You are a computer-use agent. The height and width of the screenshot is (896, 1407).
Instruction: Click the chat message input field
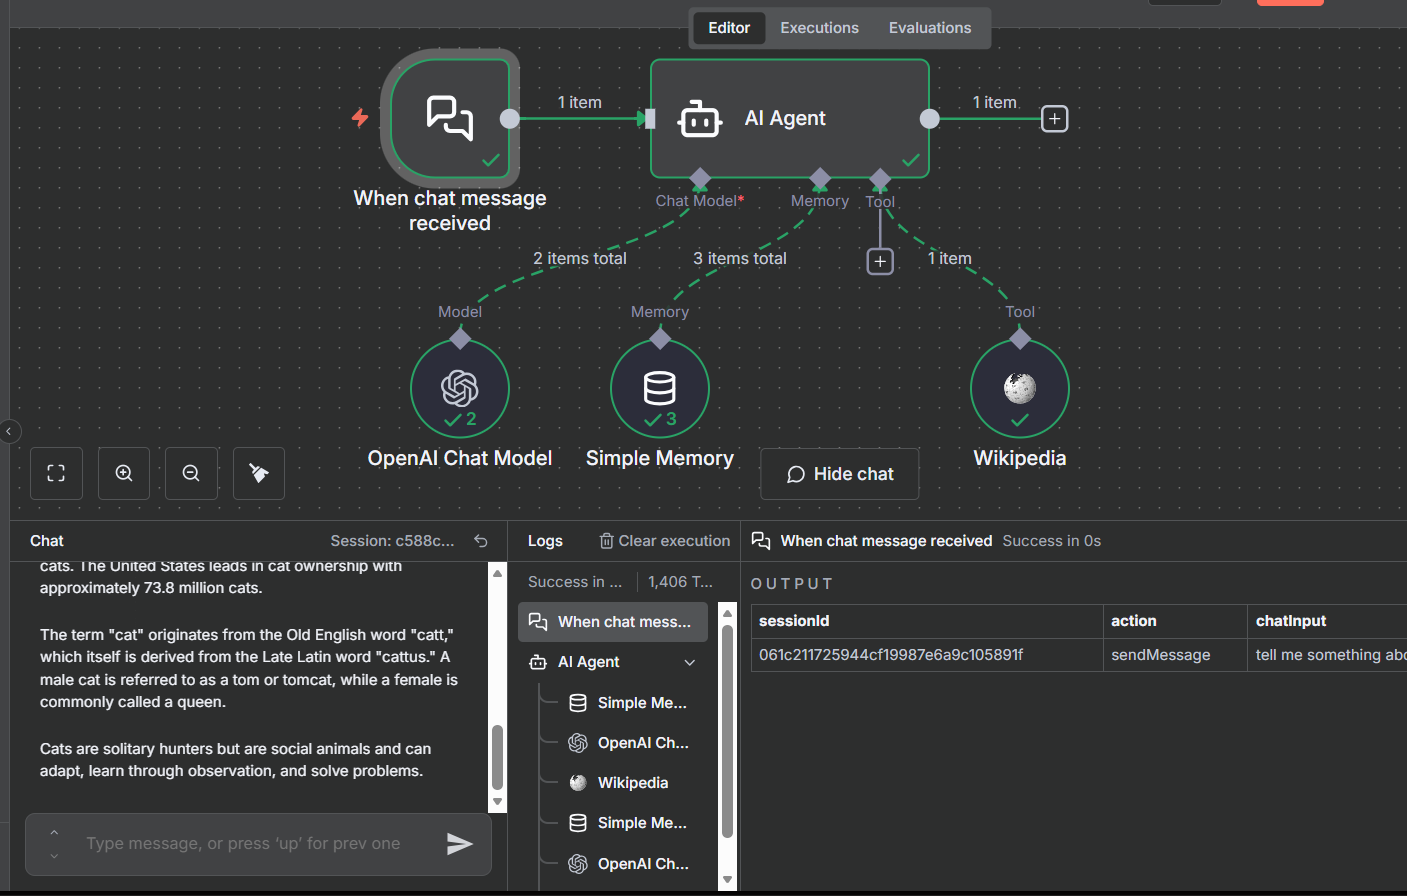click(250, 843)
